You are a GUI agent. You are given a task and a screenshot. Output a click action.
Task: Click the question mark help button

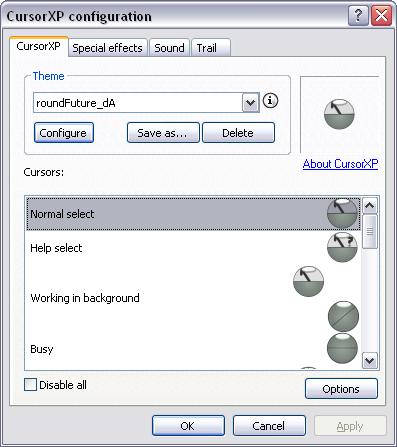tap(358, 16)
